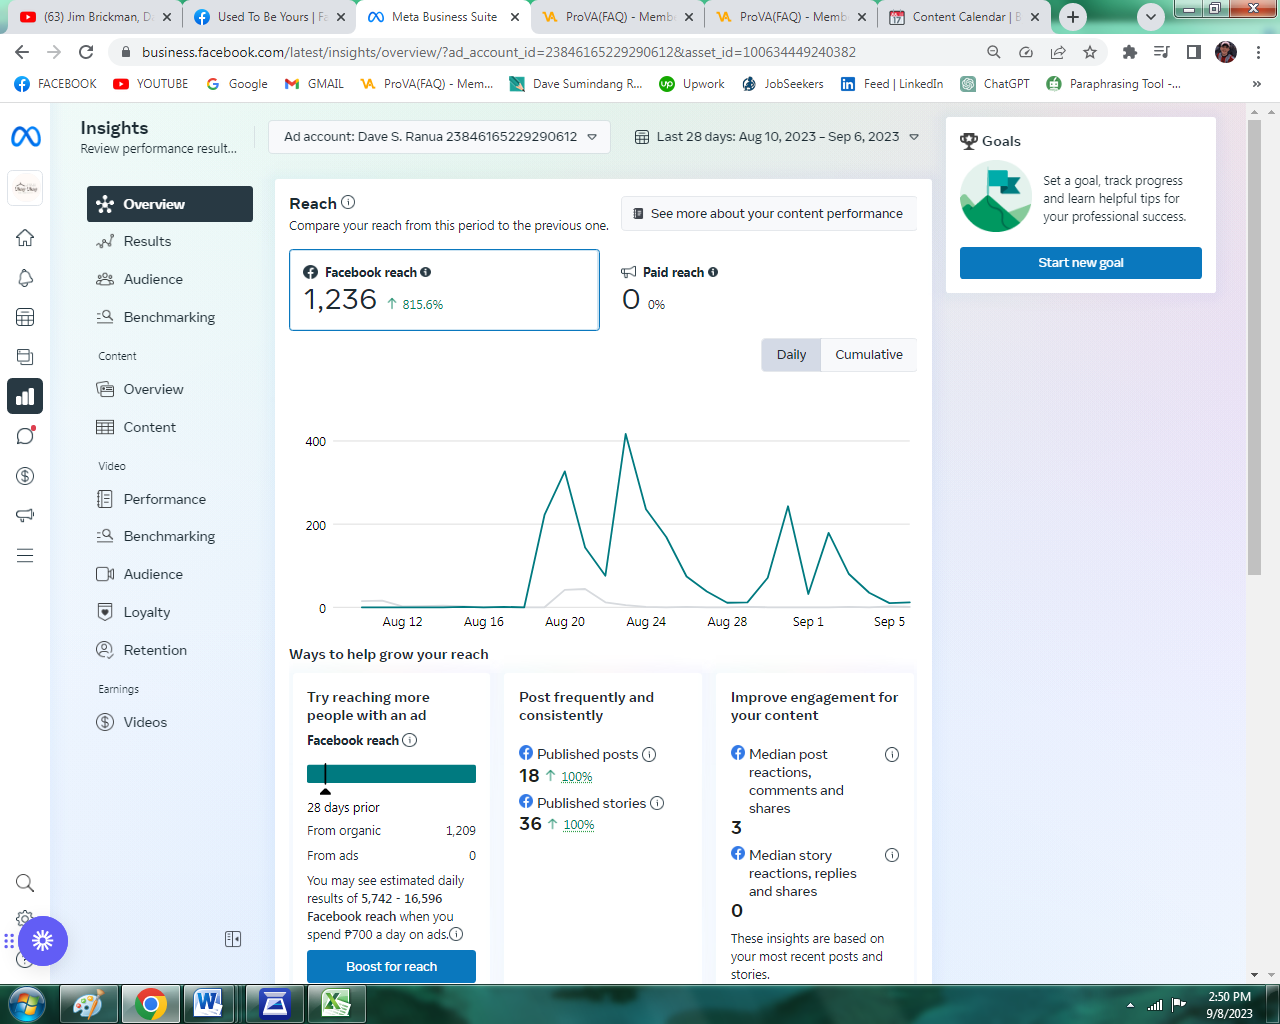Select the Paid reach metric card
Screen dimensions: 1280x1024
click(x=764, y=290)
